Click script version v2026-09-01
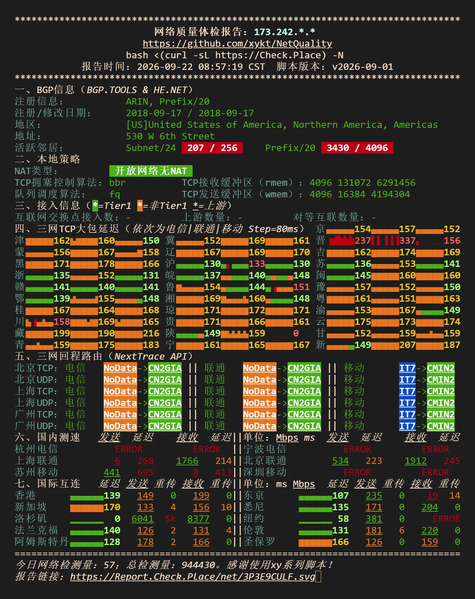The width and height of the screenshot is (475, 599). tap(362, 66)
